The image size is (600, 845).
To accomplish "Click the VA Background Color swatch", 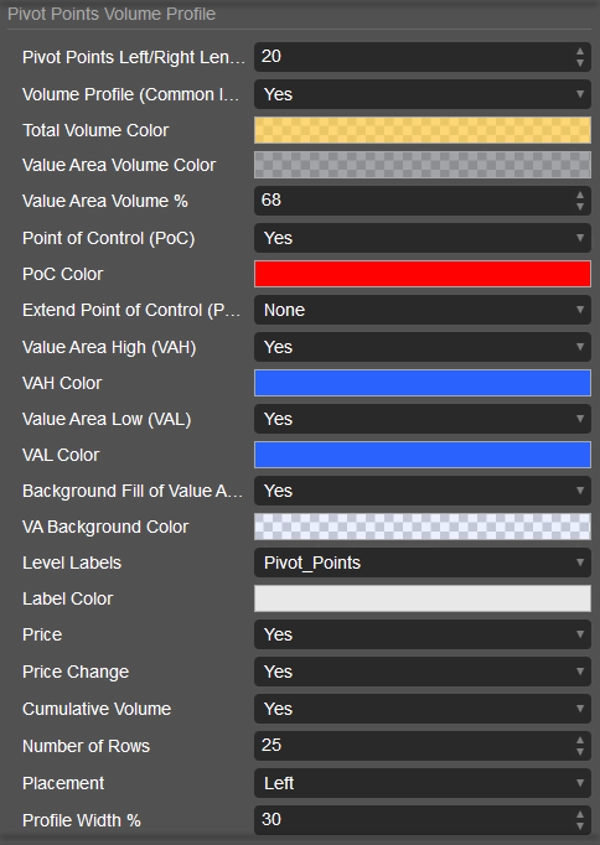I will (x=422, y=527).
